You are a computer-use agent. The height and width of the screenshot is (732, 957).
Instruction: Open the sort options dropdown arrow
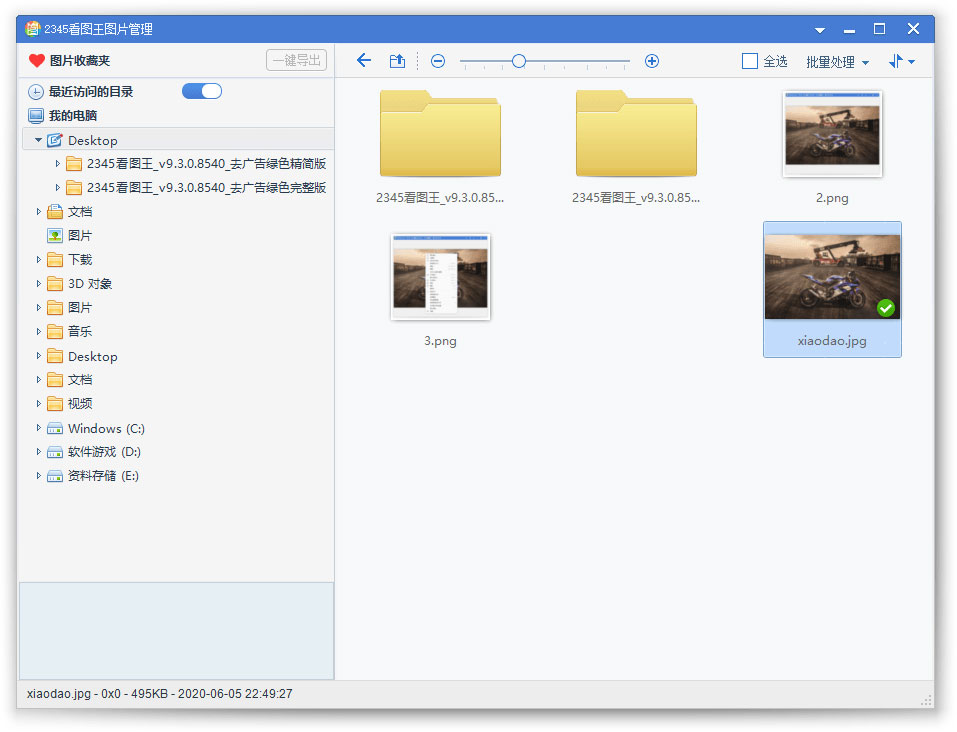pos(912,61)
